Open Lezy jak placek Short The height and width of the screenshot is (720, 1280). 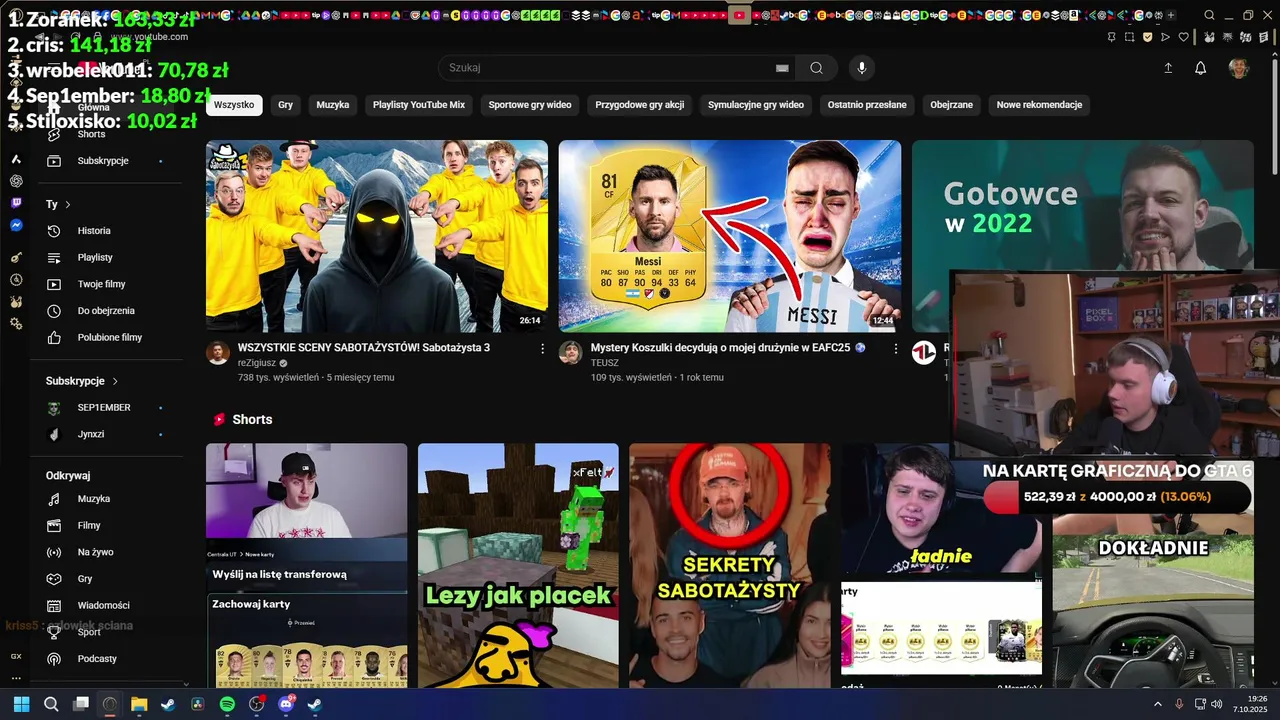[x=518, y=566]
